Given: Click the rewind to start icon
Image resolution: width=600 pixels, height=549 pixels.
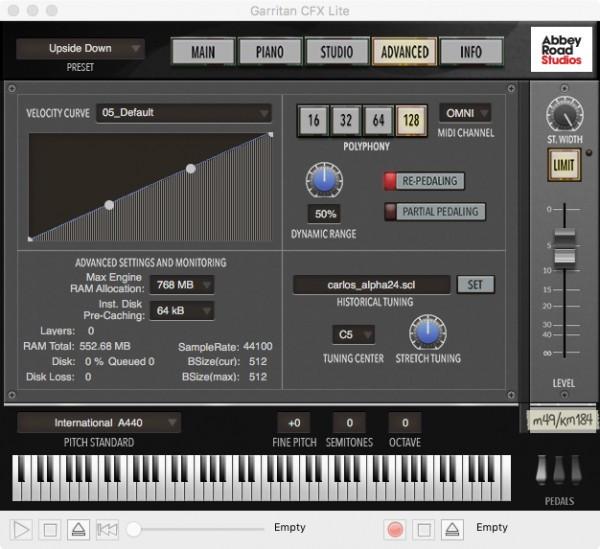Looking at the screenshot, I should 107,530.
